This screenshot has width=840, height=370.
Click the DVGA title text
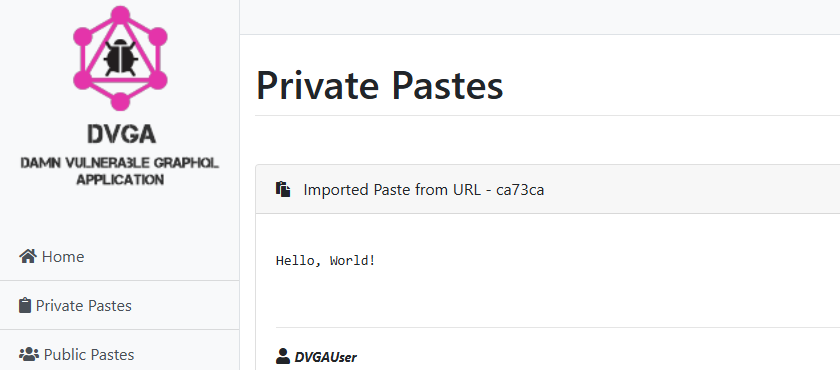click(x=122, y=134)
